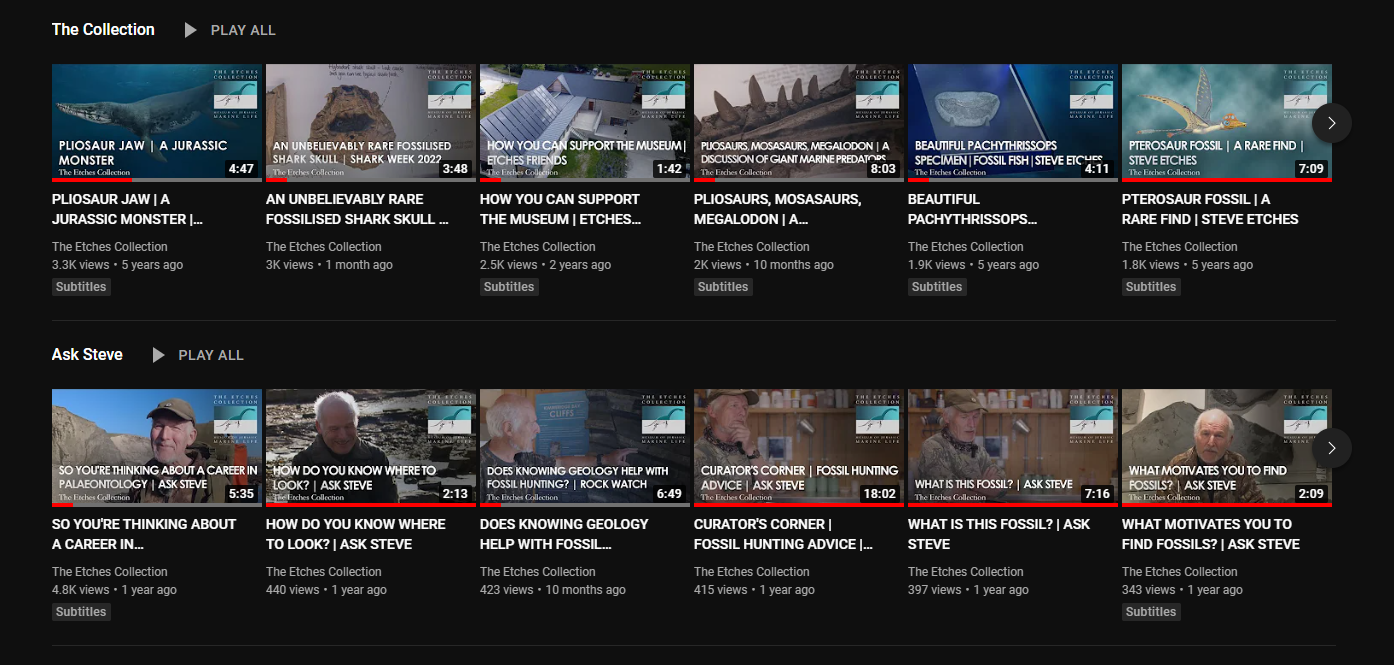Click '3.3K views • 5 years ago' text

pyautogui.click(x=118, y=265)
